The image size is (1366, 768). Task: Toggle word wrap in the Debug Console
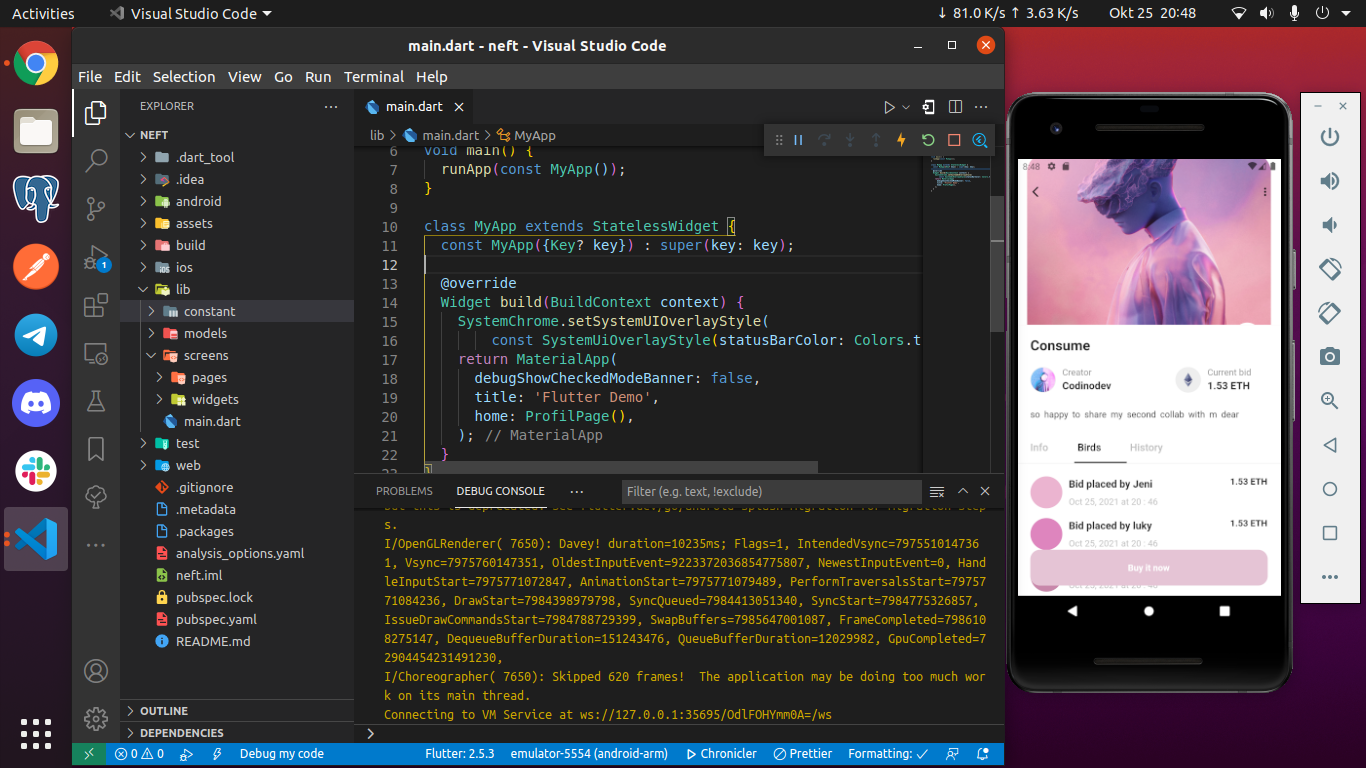click(936, 491)
